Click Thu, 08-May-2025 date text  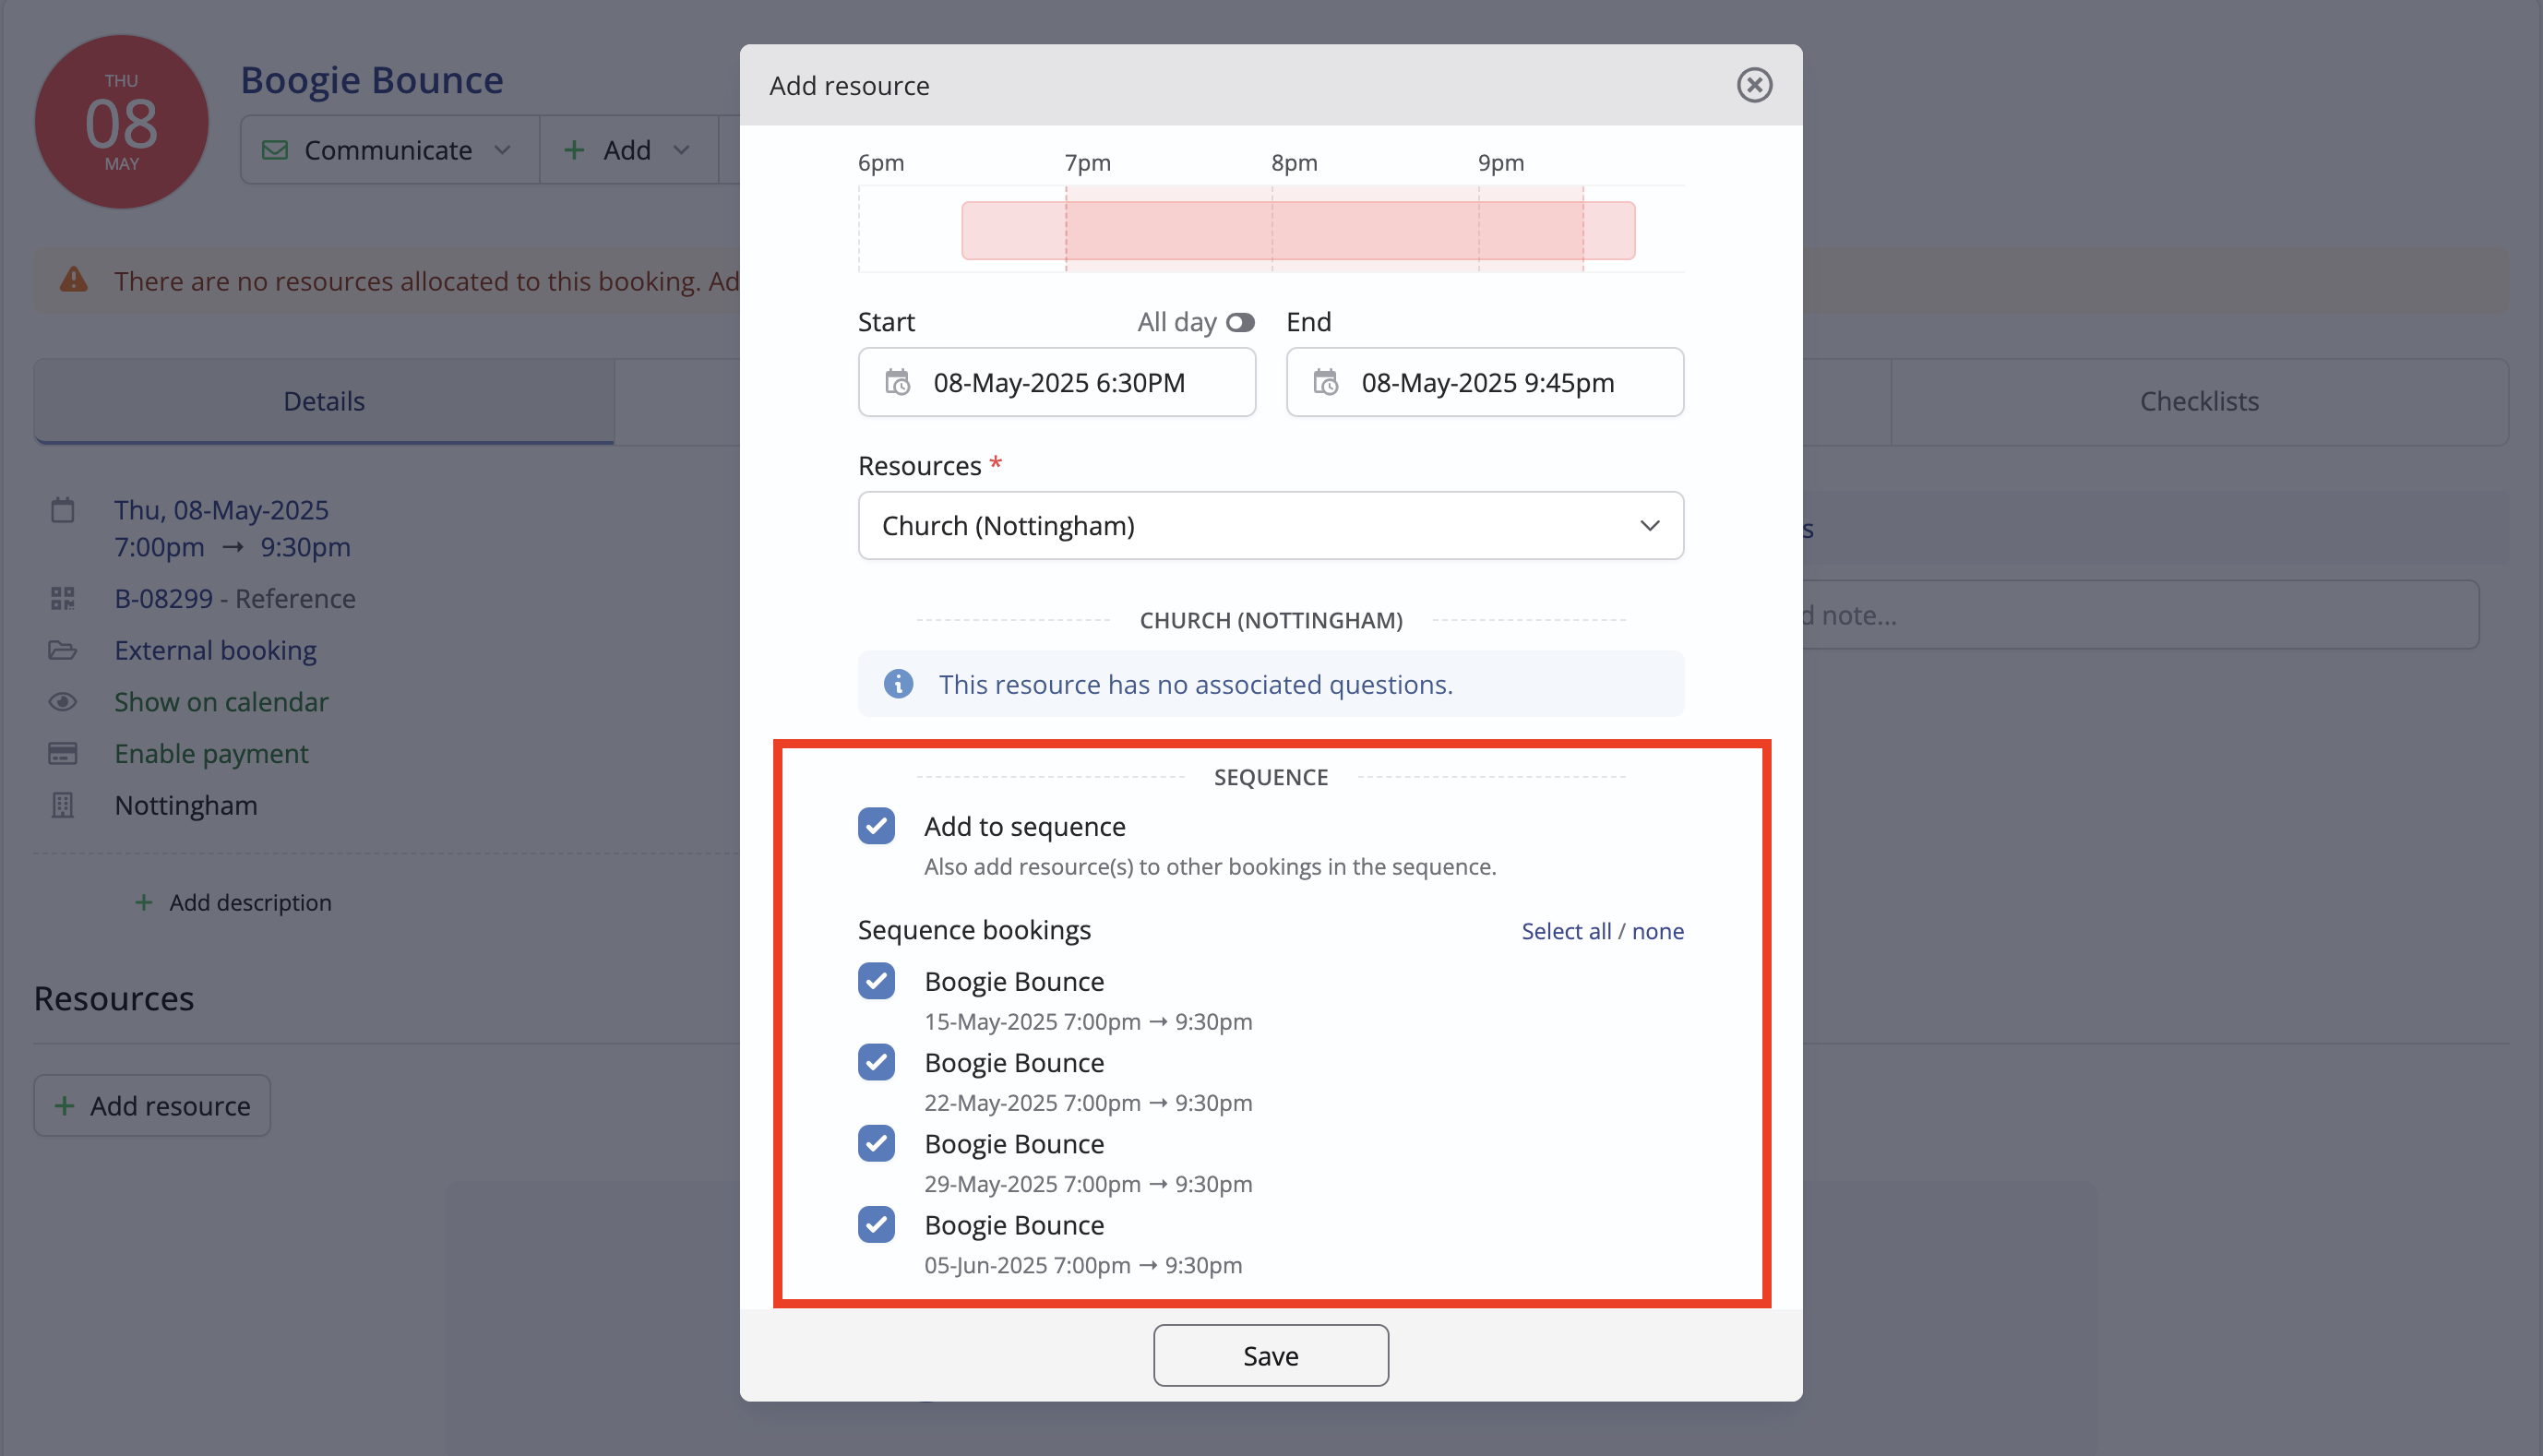[x=221, y=510]
